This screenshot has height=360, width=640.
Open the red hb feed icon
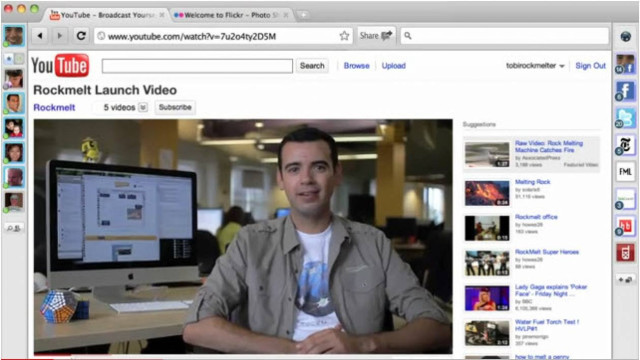[625, 226]
